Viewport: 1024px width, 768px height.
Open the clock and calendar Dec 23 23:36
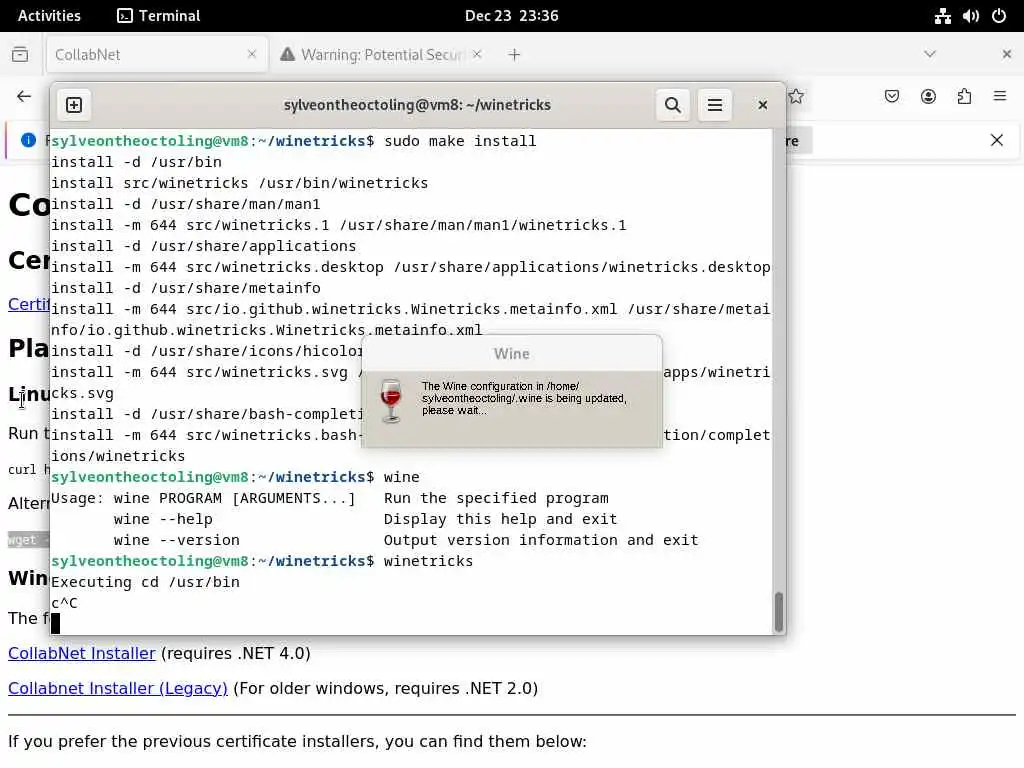511,16
